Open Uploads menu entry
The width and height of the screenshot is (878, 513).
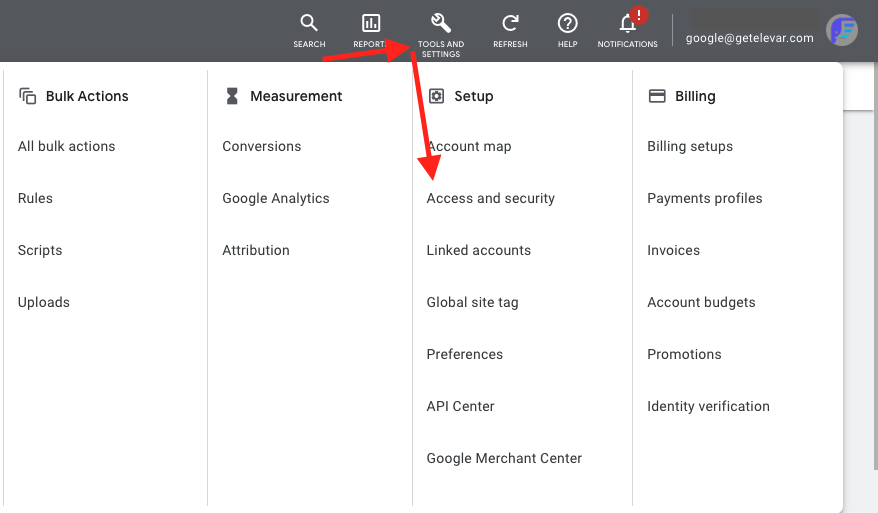[x=44, y=302]
